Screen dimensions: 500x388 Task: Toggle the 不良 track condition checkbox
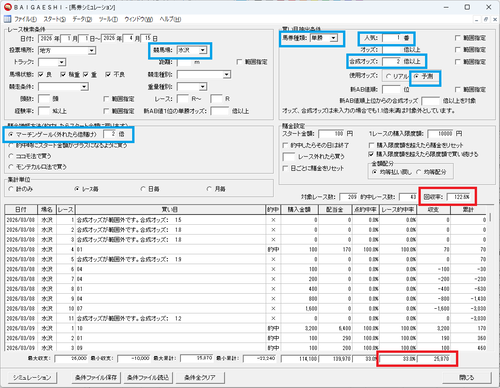pyautogui.click(x=108, y=75)
